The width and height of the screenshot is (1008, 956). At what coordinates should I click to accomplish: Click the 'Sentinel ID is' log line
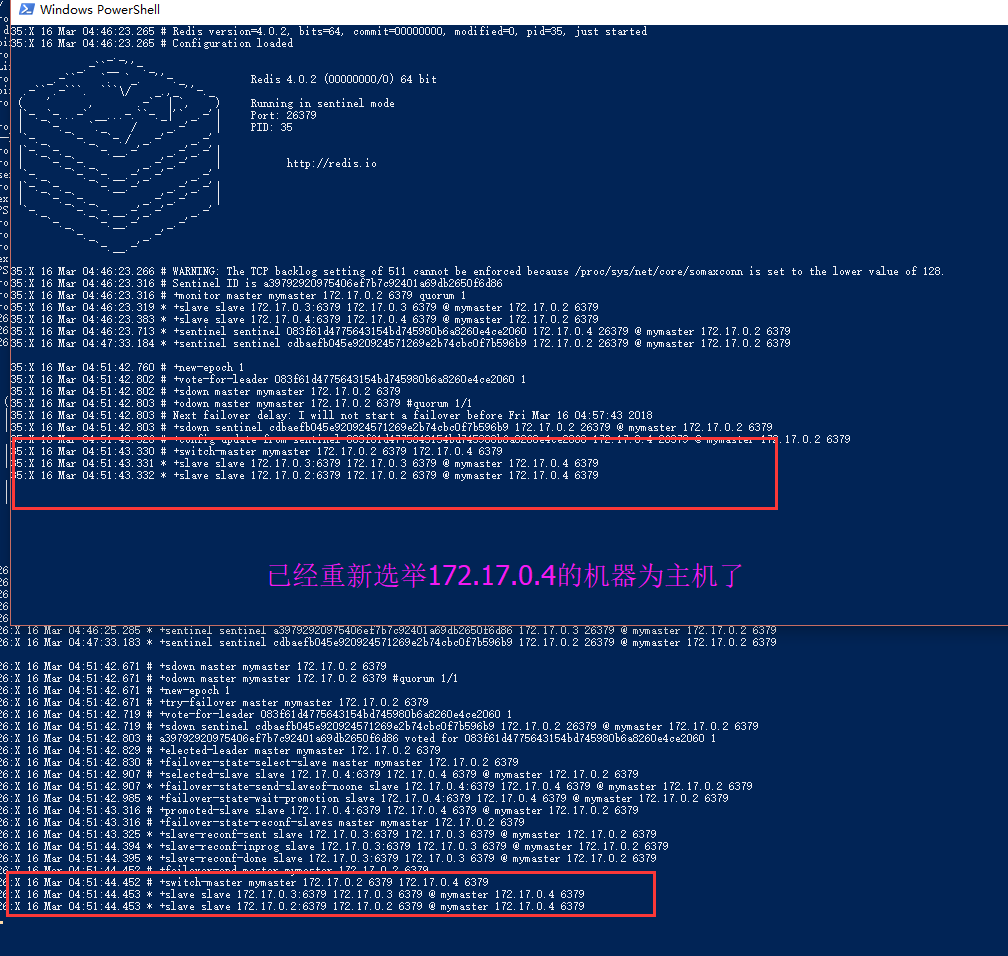pos(256,284)
